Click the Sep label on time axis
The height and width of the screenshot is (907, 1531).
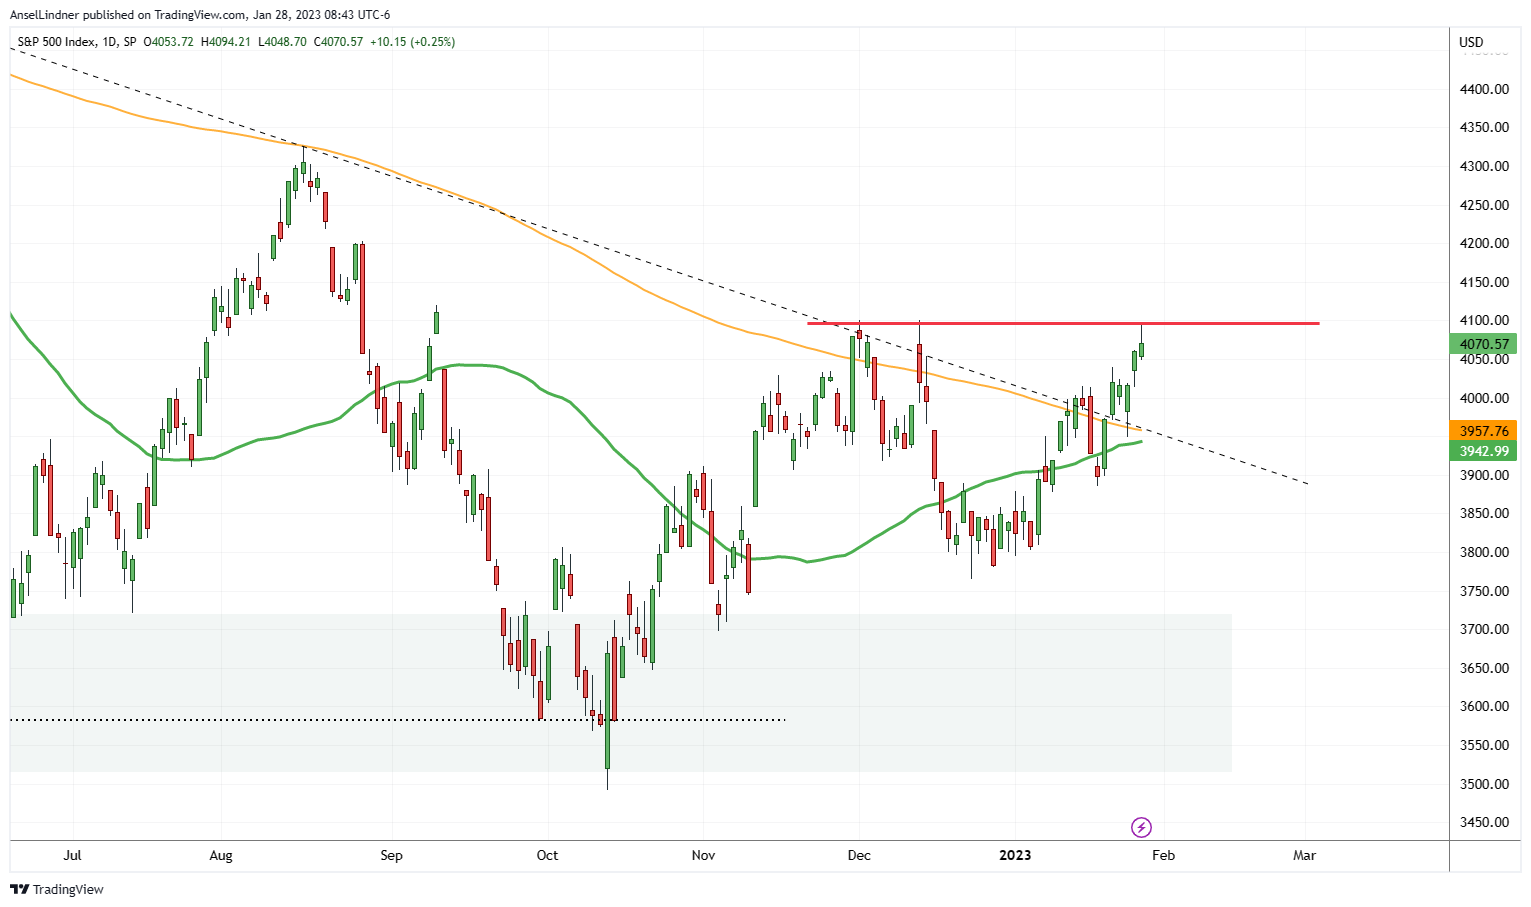pos(392,855)
